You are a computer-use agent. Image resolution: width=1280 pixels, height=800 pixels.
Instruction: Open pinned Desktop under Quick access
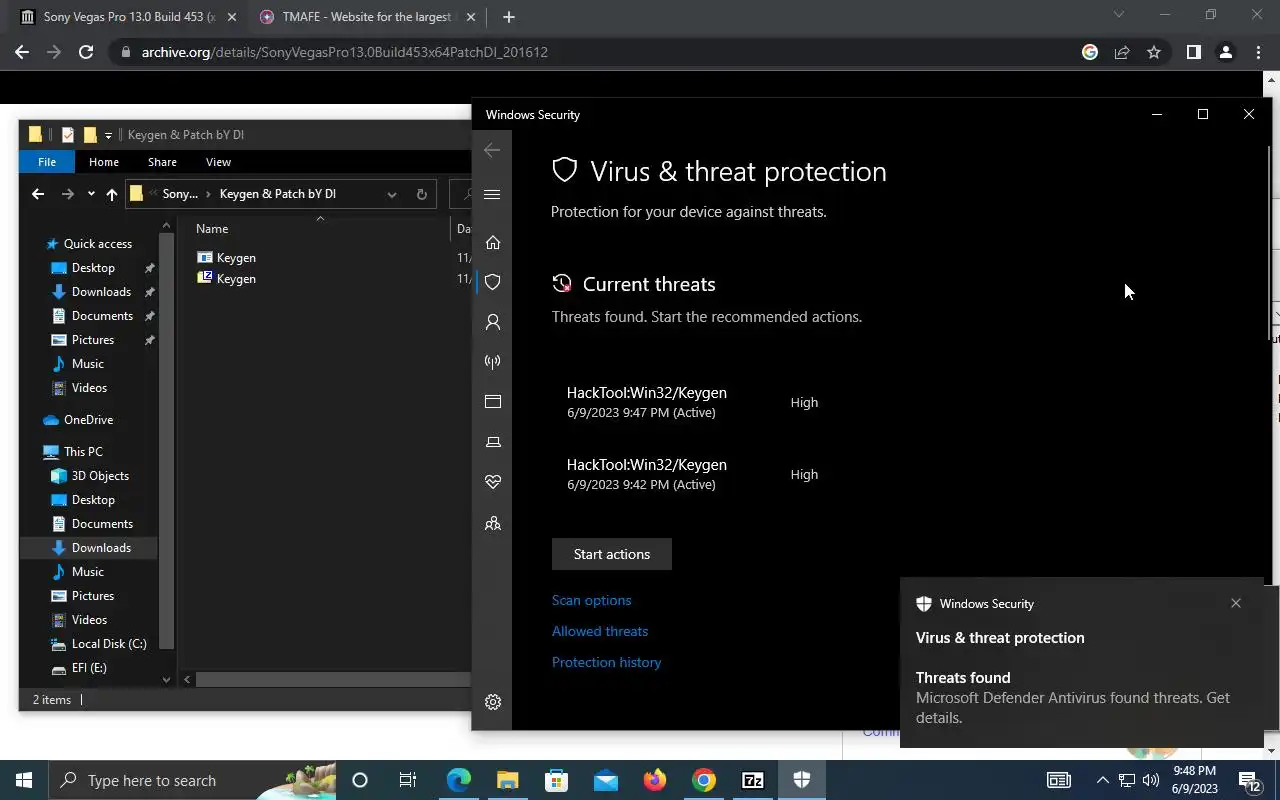(x=93, y=268)
